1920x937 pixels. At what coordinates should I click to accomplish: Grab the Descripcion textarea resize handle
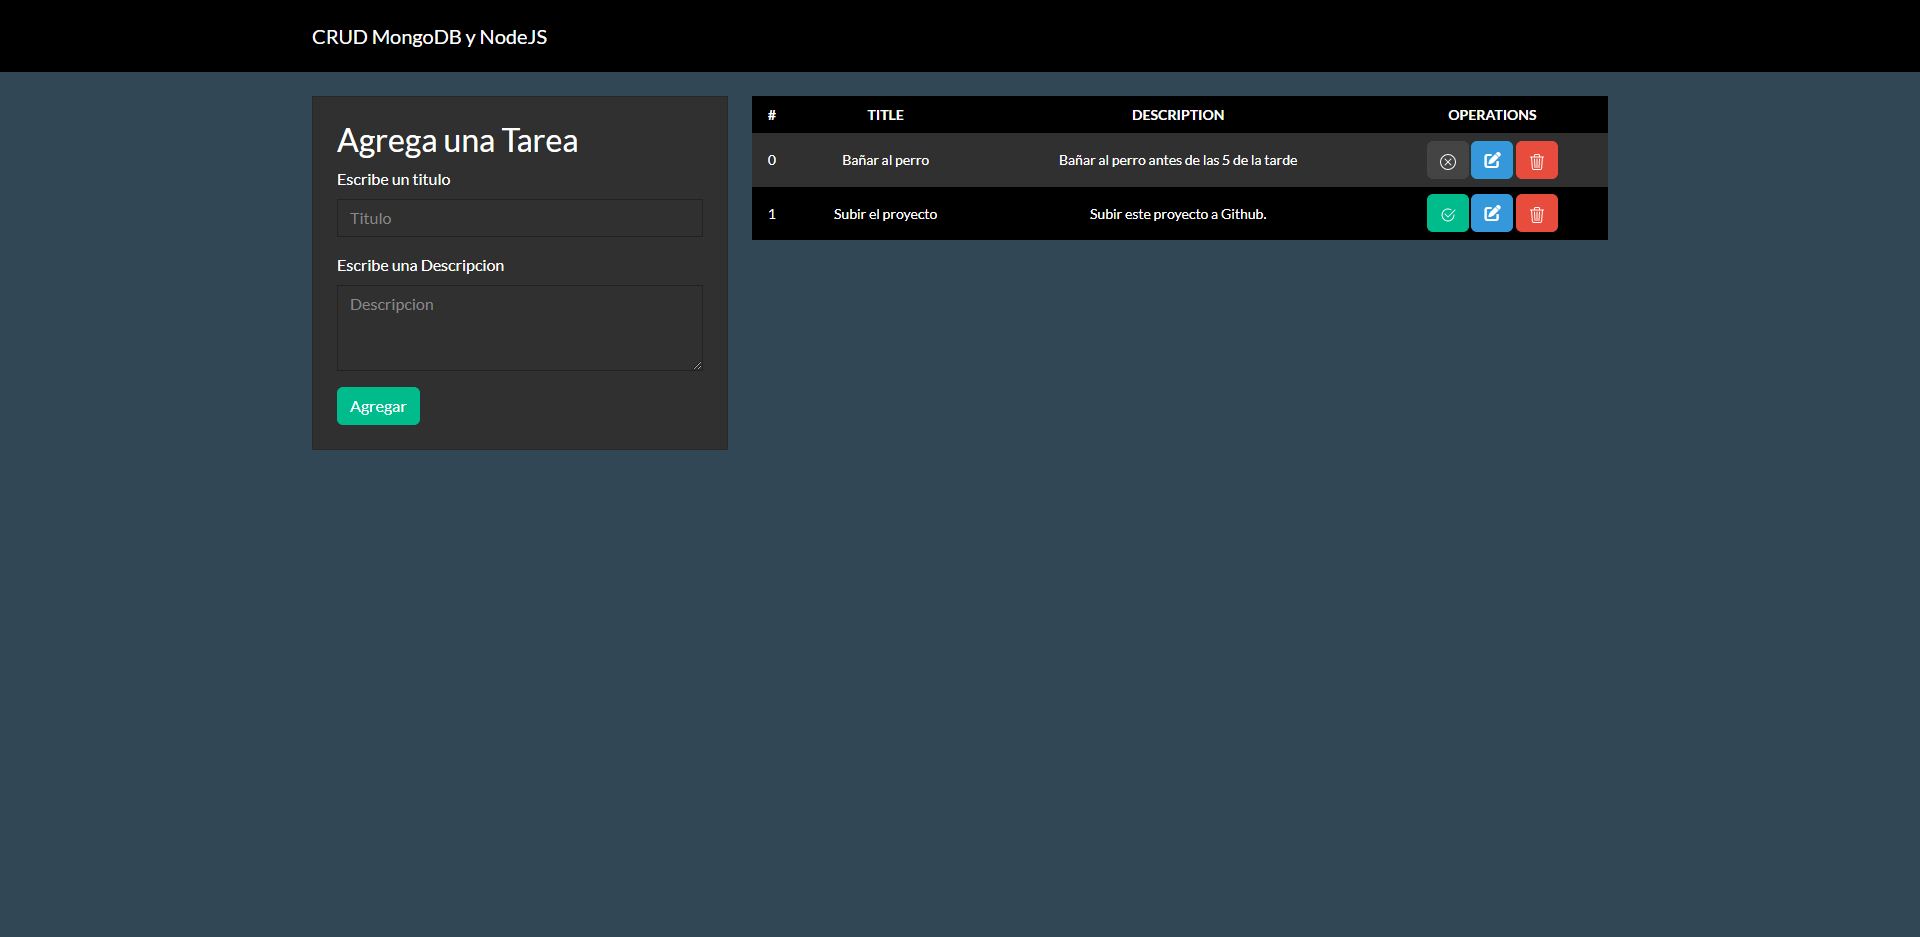(697, 365)
